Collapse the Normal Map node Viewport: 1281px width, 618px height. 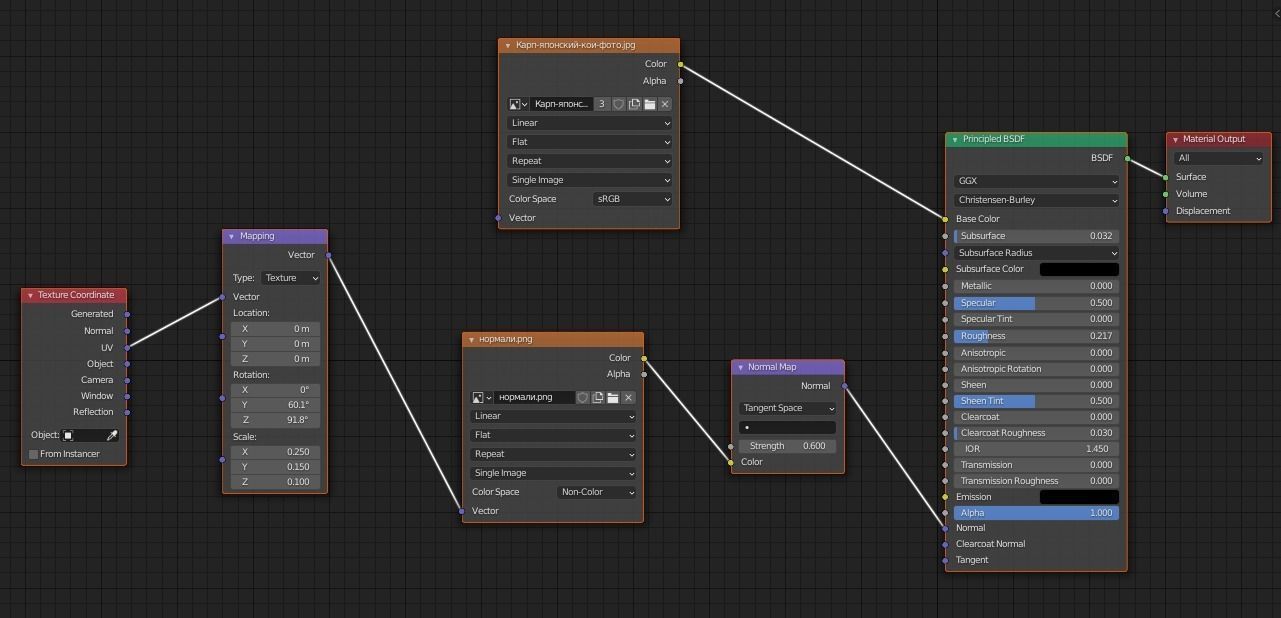tap(740, 367)
